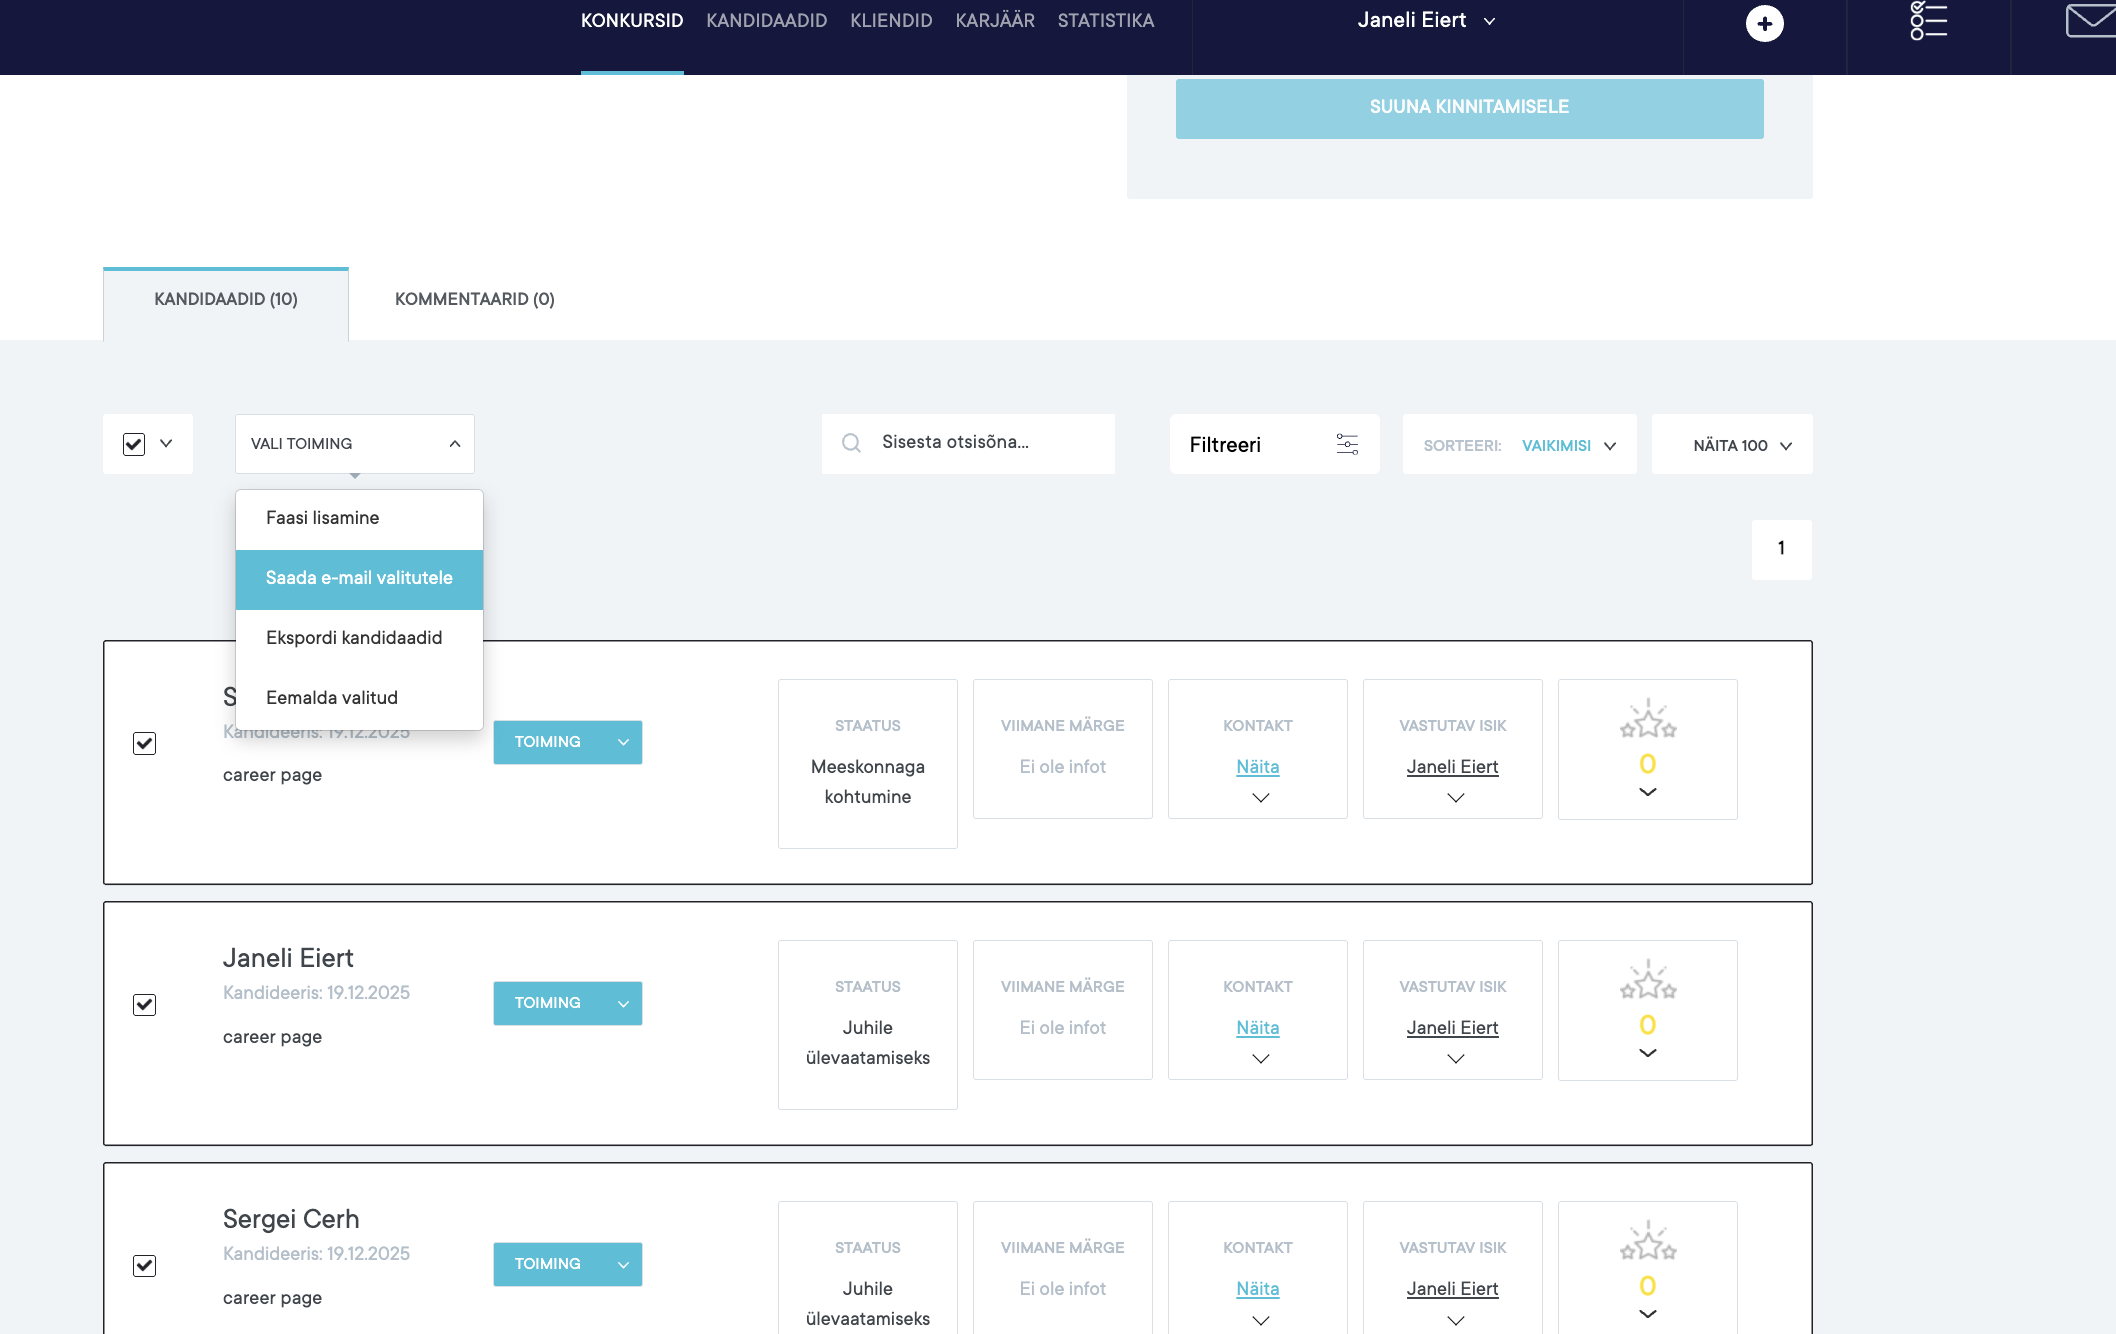The height and width of the screenshot is (1334, 2116).
Task: Click star rating icon in Janeli Eiert row
Action: tap(1648, 984)
